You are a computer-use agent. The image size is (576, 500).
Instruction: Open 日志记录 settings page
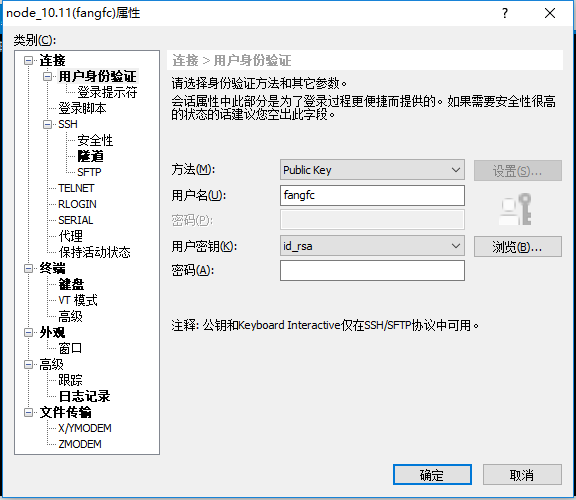84,396
